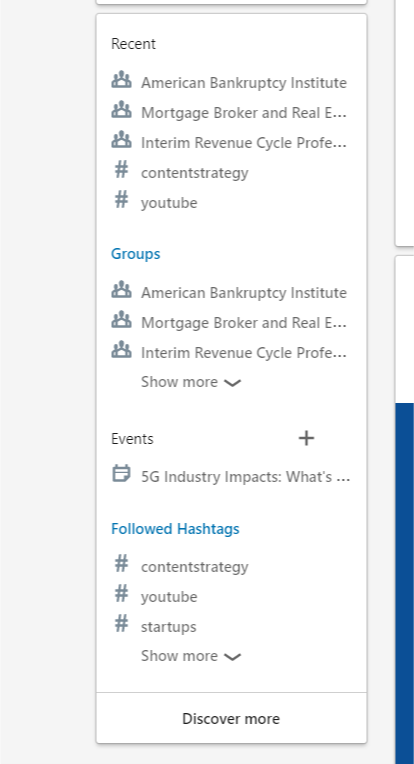
Task: Open contentstrategy hashtag in Recent list
Action: 195,173
